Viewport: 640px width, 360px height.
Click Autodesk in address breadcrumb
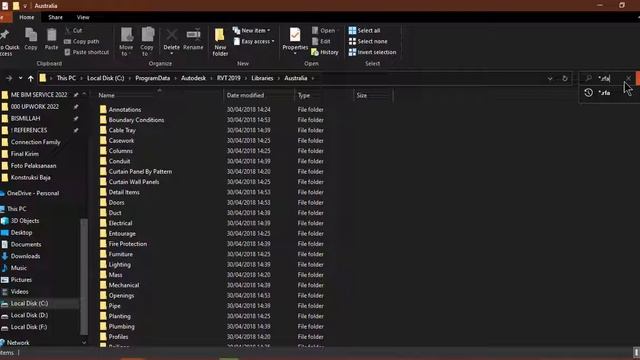pyautogui.click(x=193, y=78)
